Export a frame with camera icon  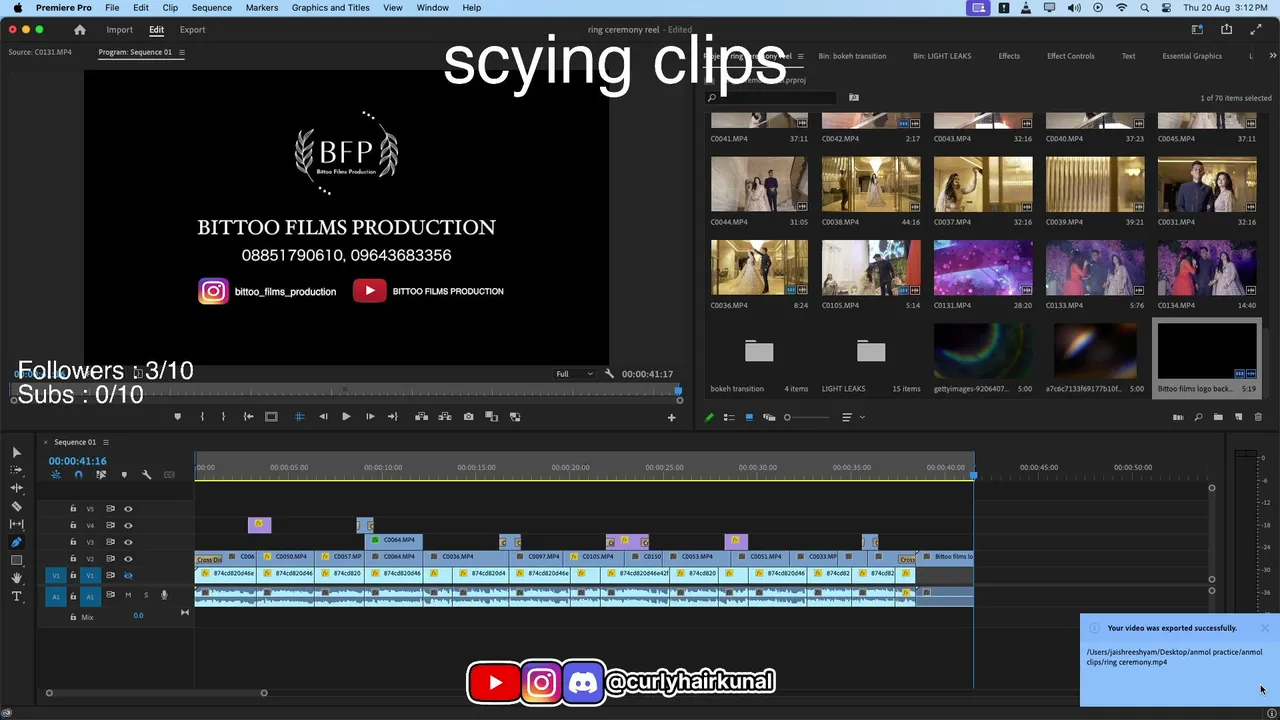pyautogui.click(x=469, y=417)
